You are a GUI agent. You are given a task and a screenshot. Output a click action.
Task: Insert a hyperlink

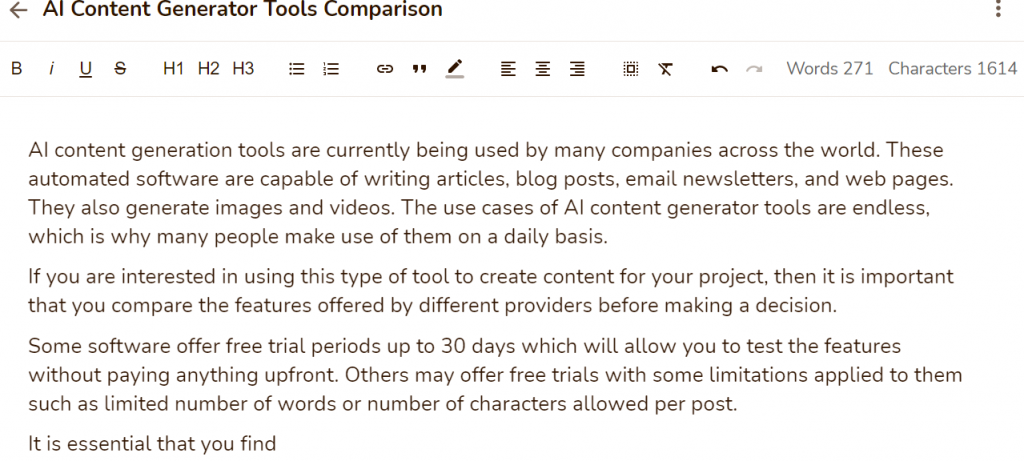[385, 69]
